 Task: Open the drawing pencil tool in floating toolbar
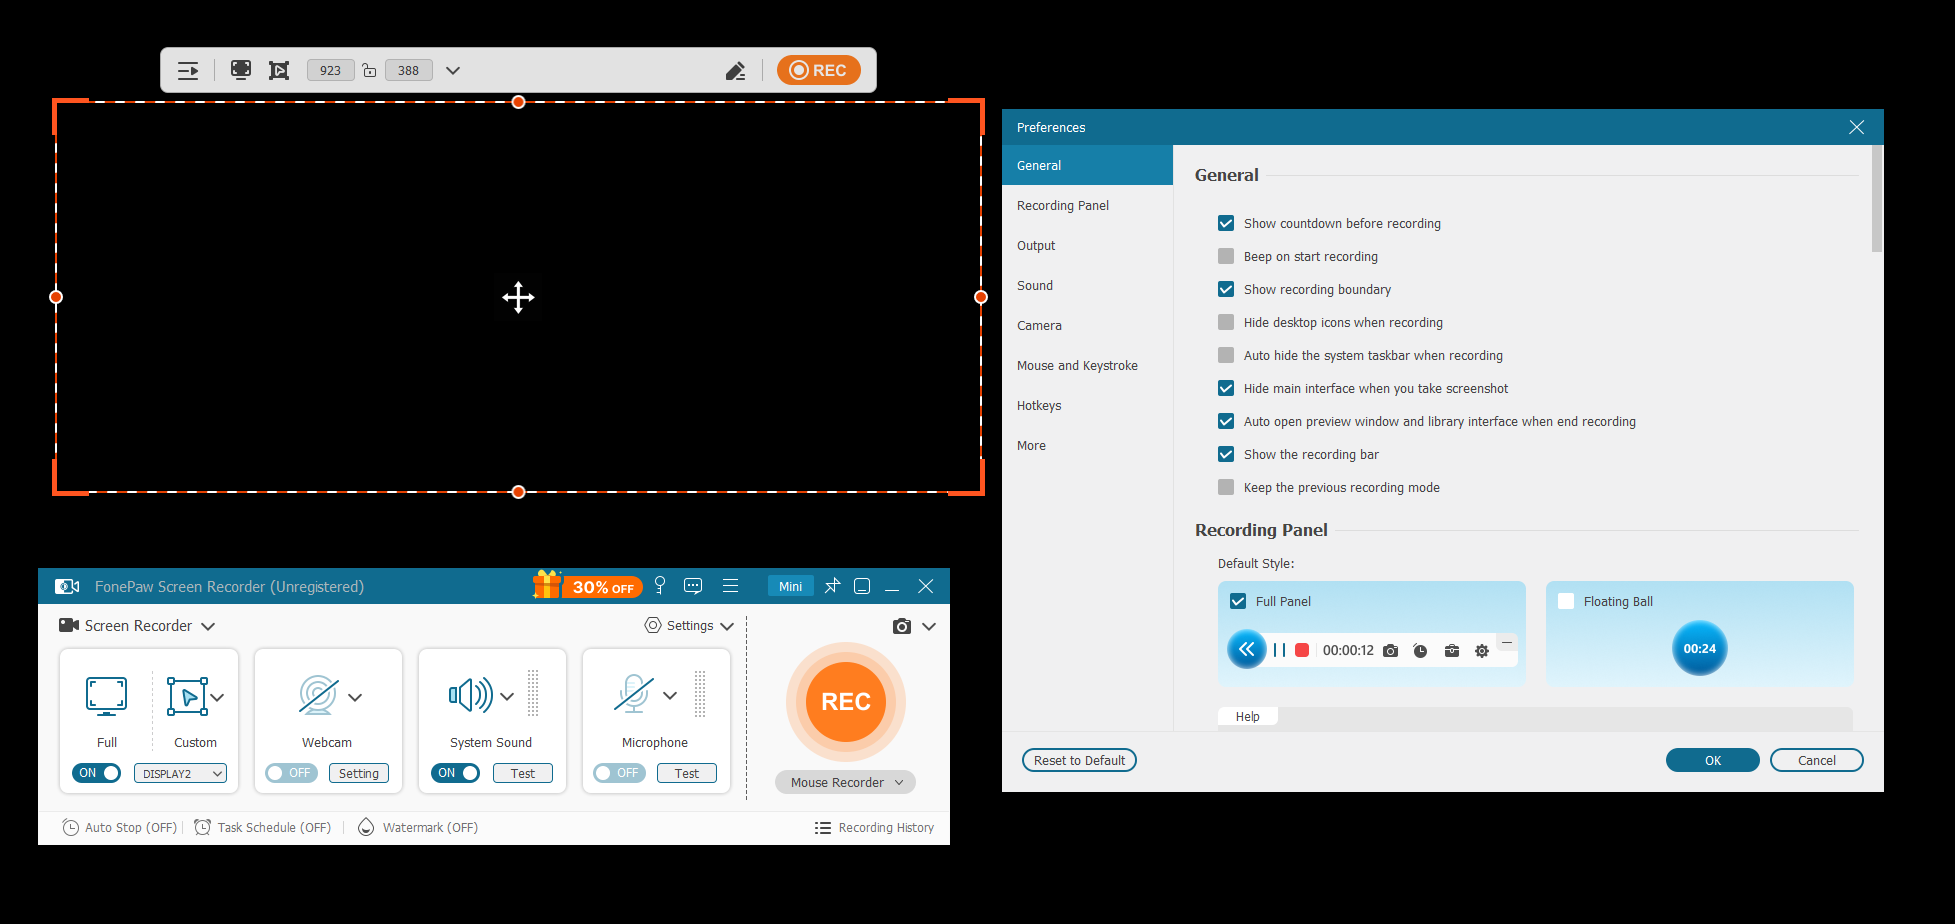click(736, 70)
